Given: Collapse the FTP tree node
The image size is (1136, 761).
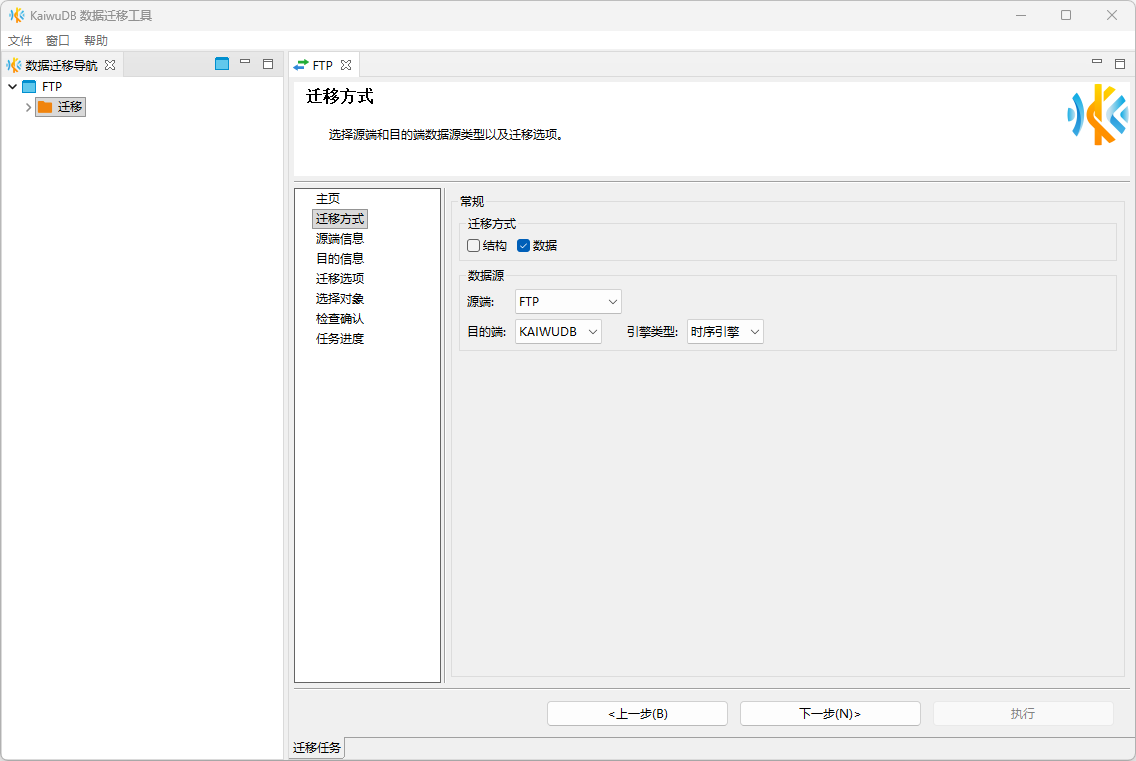Looking at the screenshot, I should [x=12, y=87].
